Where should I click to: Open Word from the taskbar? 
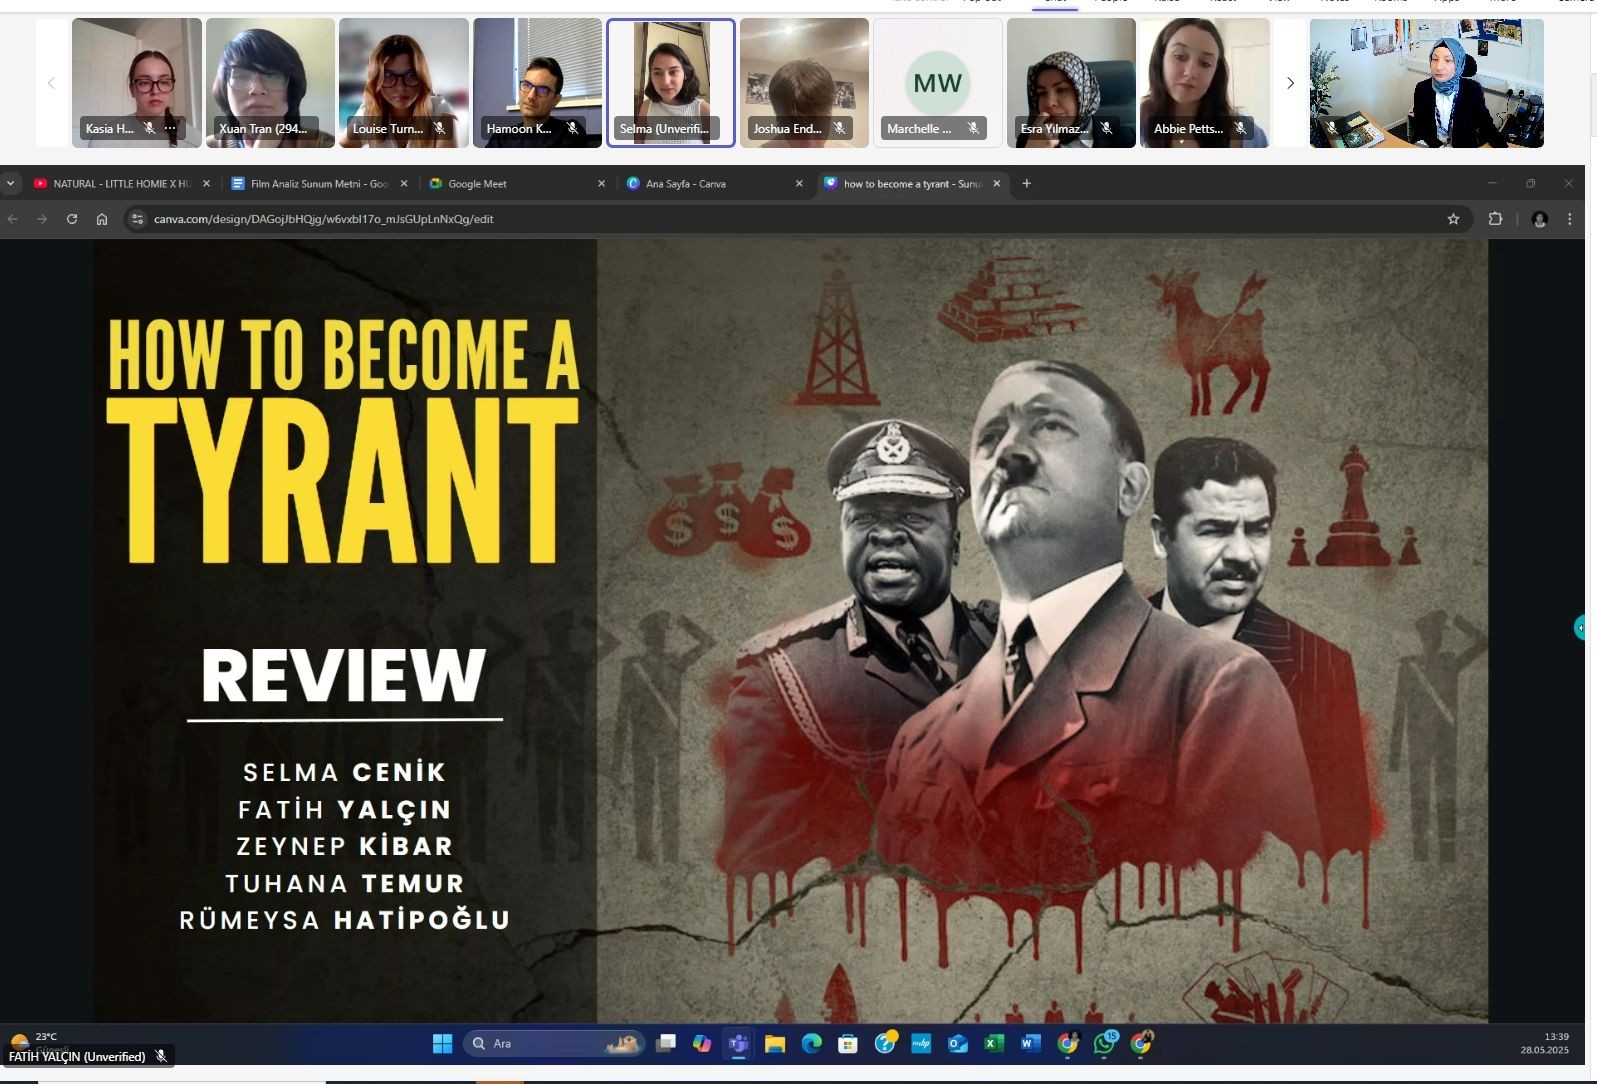[1031, 1044]
